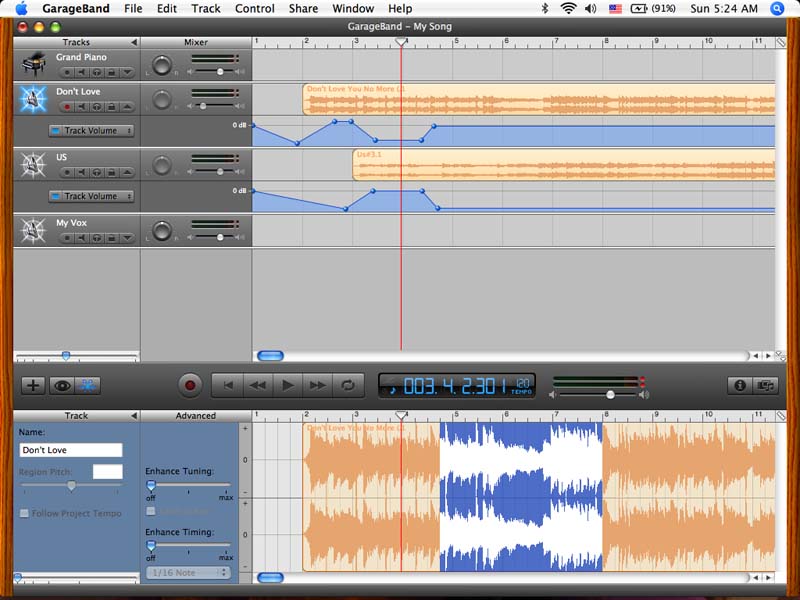Open Spotlight search in menu bar
Viewport: 800px width, 600px height.
(777, 9)
